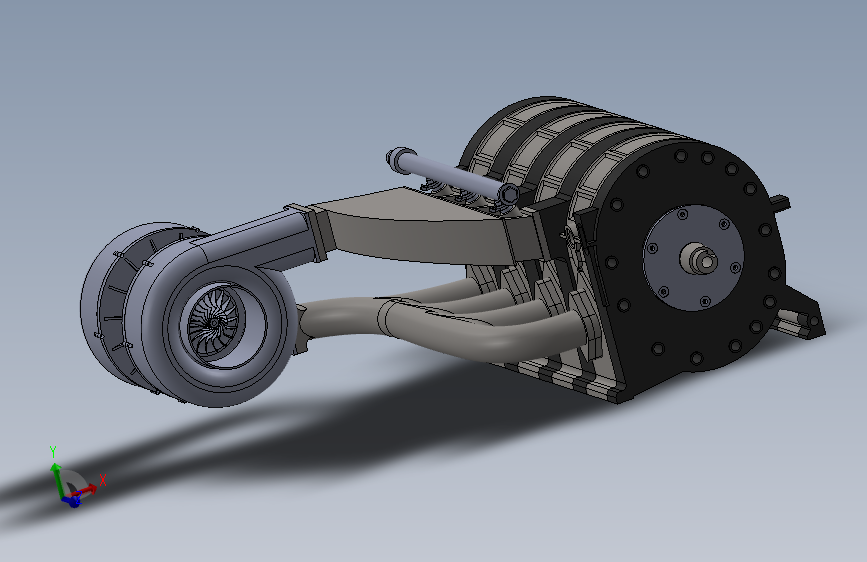The width and height of the screenshot is (867, 562).
Task: Select the fuel rail tube above the intake
Action: click(452, 175)
